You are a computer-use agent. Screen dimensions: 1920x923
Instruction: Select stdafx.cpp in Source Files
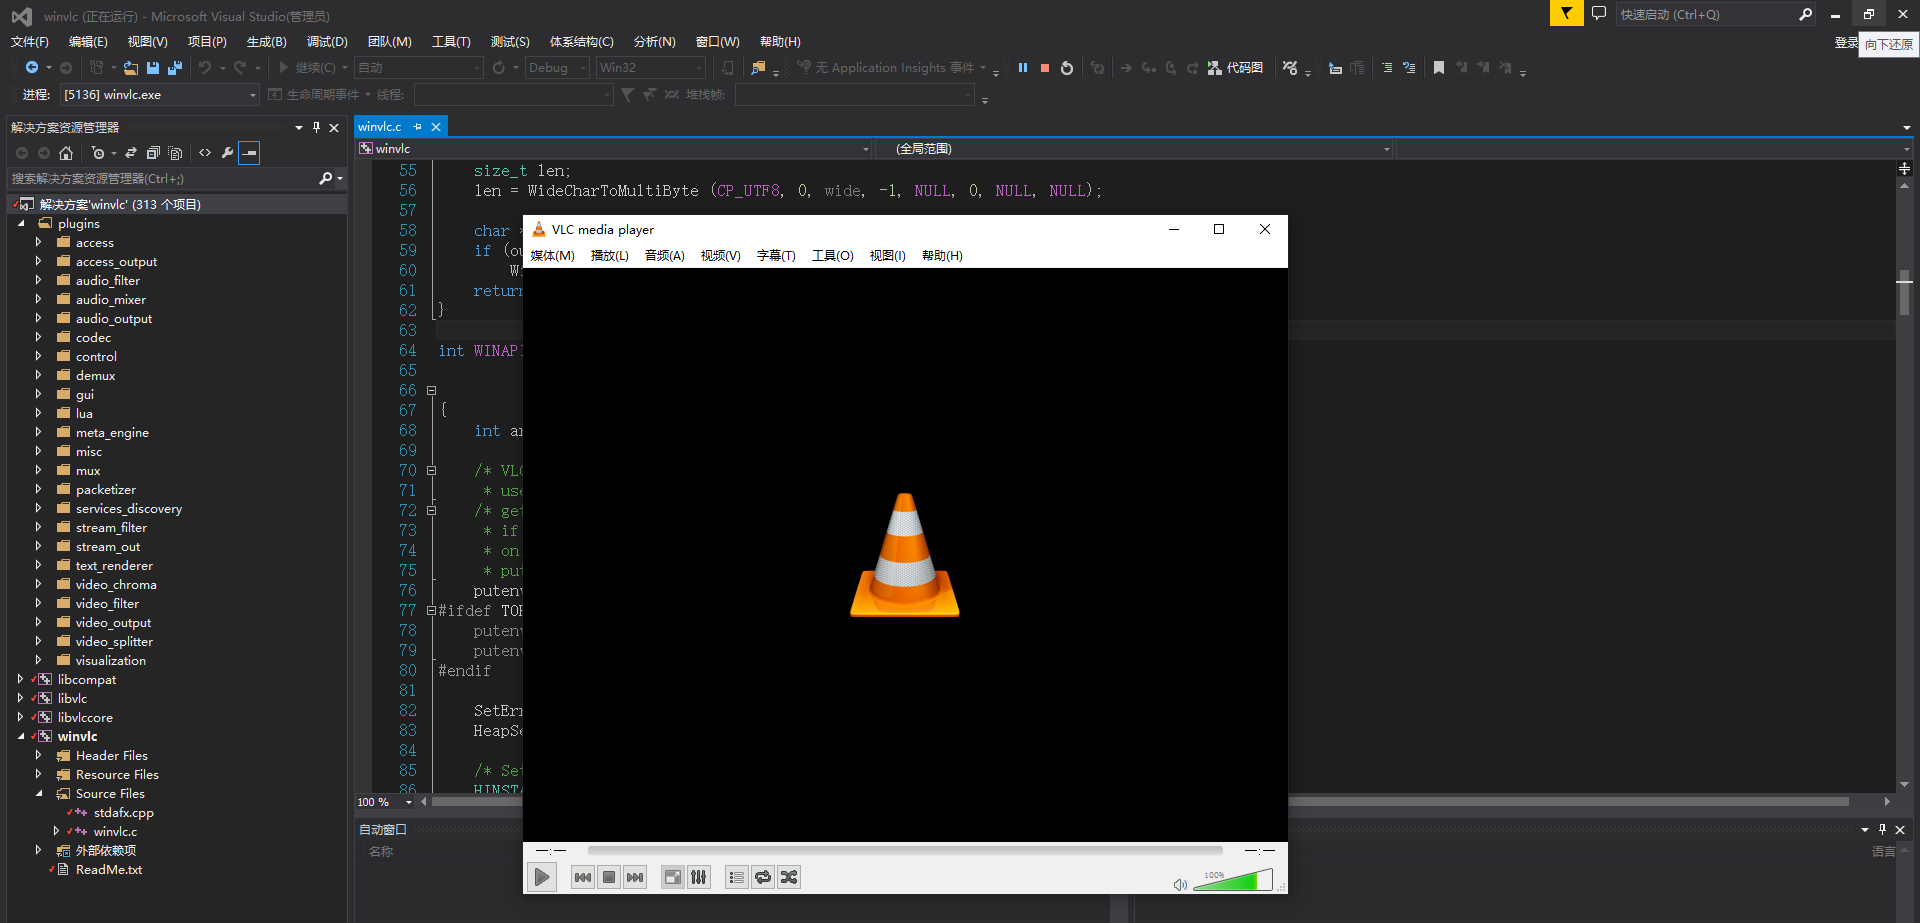[x=124, y=813]
